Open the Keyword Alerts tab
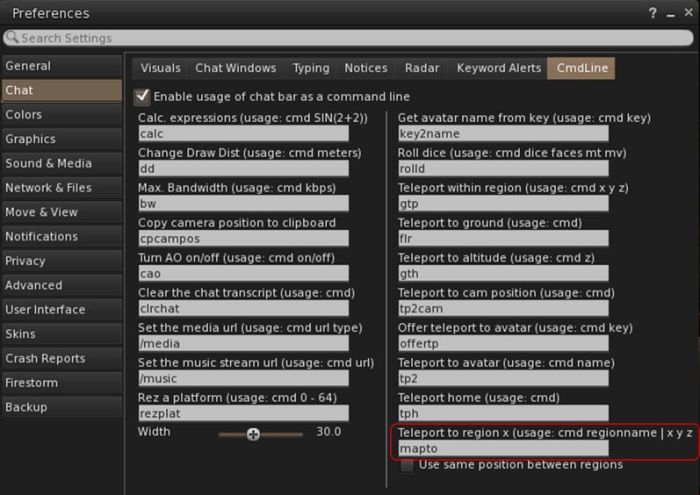 tap(496, 68)
